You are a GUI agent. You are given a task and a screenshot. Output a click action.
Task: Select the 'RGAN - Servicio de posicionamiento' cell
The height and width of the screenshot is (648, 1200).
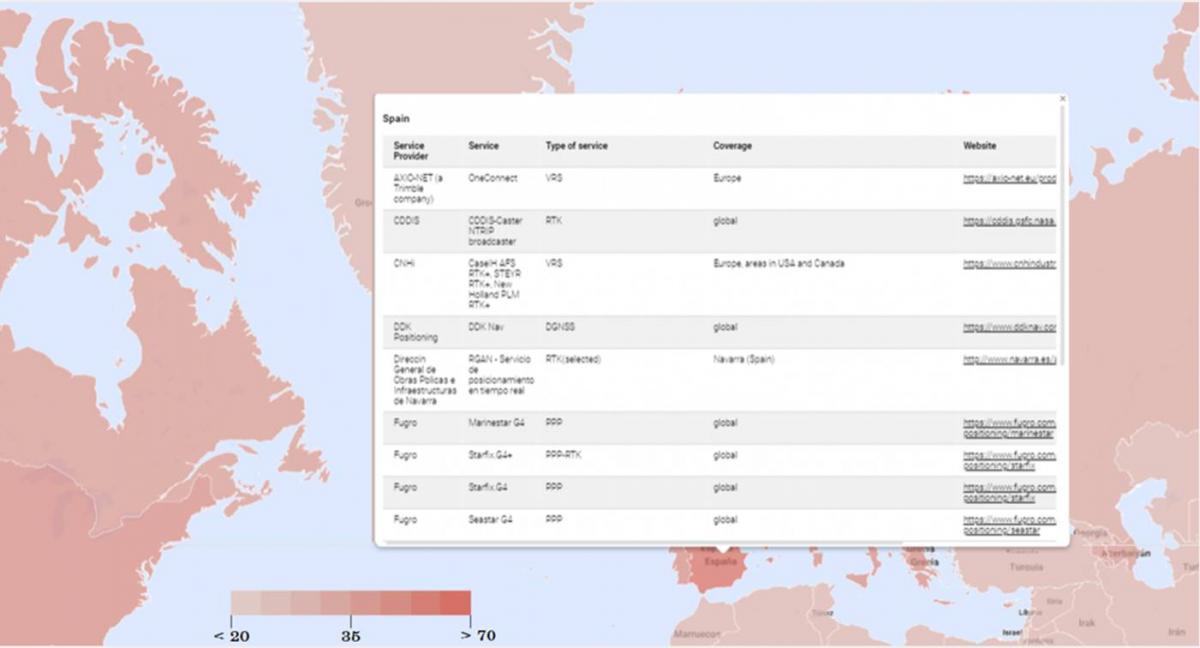click(501, 375)
